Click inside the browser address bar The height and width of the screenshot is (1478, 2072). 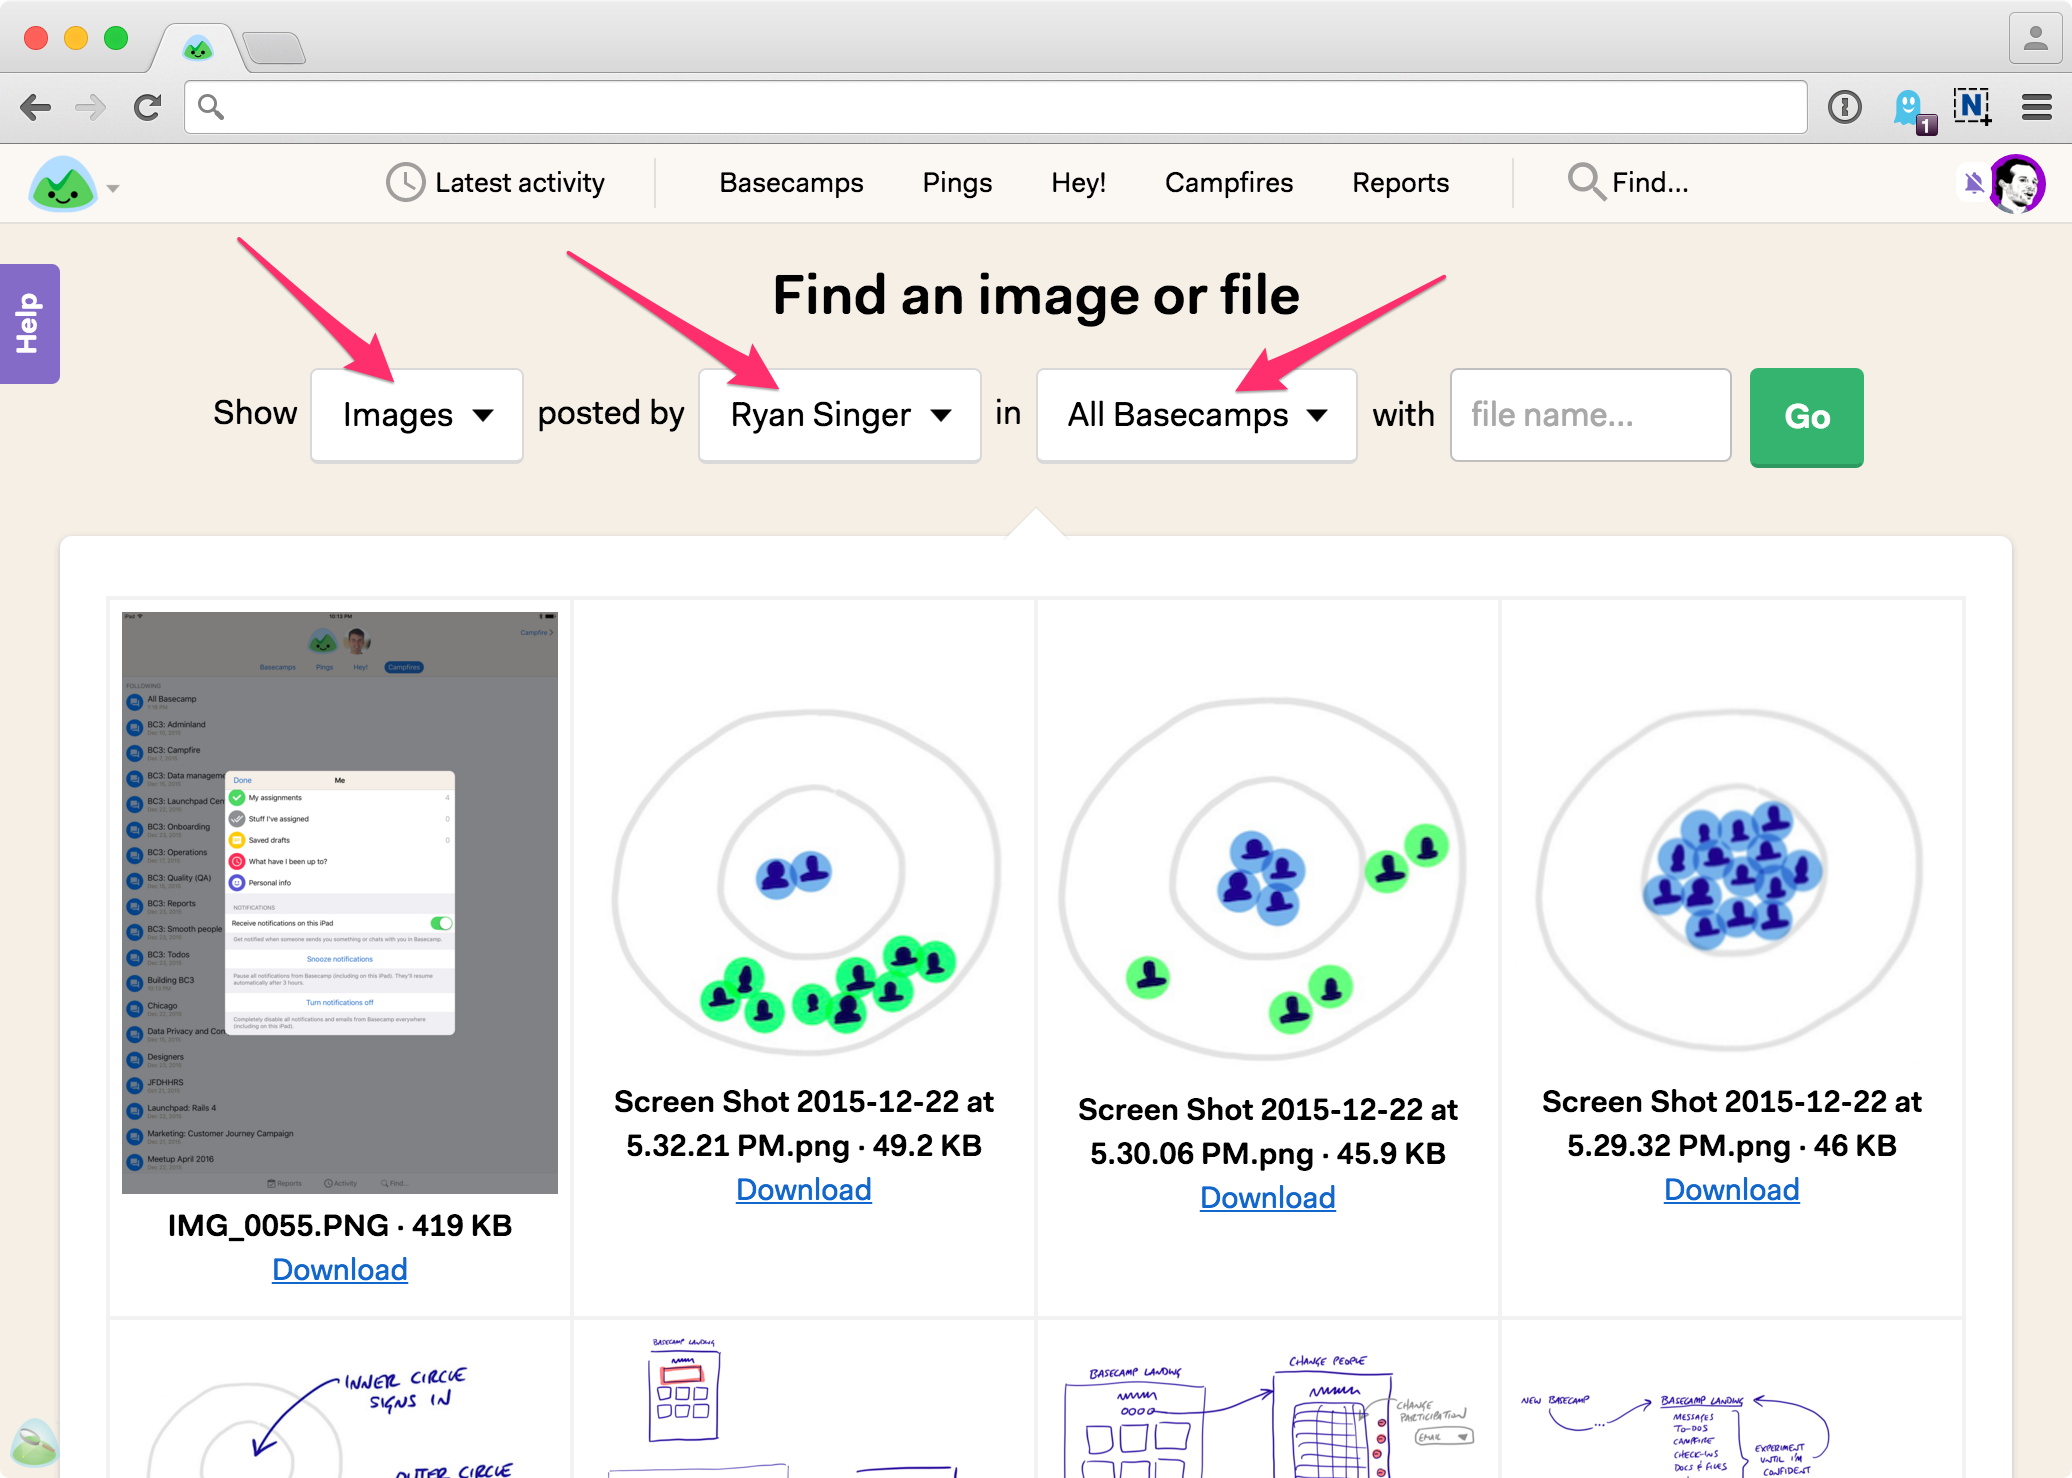[x=995, y=107]
